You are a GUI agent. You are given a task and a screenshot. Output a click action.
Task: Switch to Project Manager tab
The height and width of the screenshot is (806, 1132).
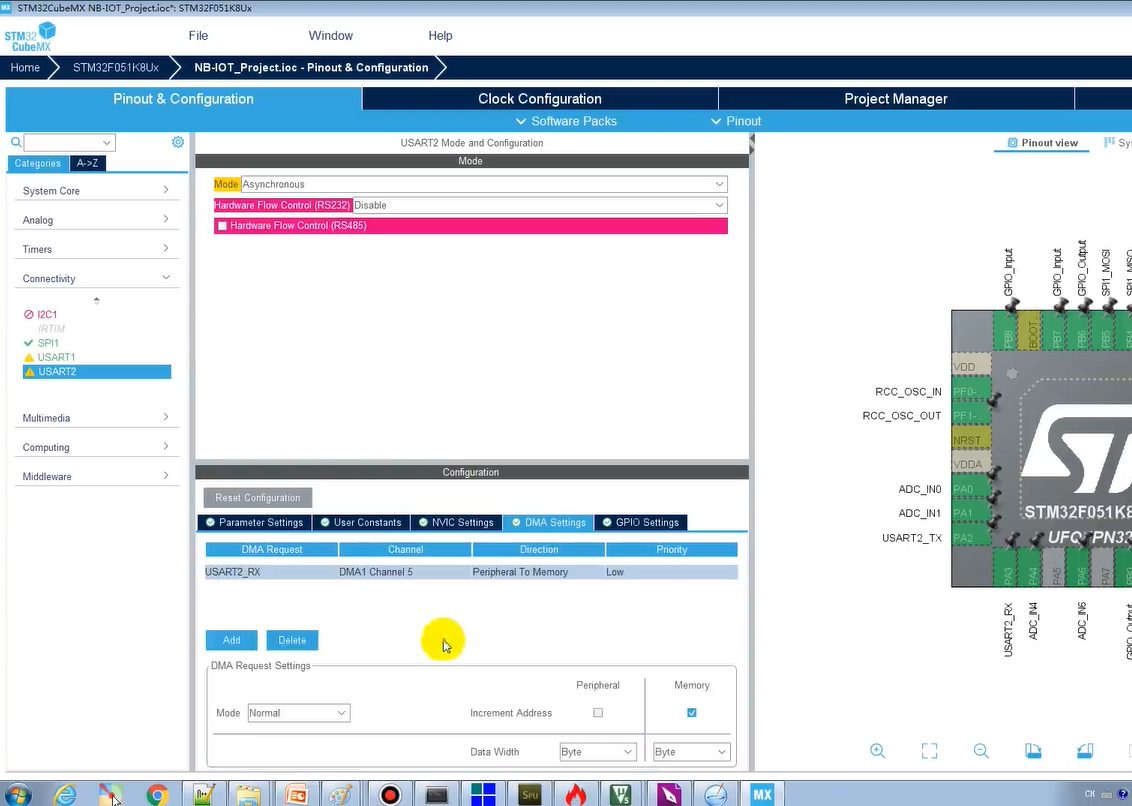896,99
